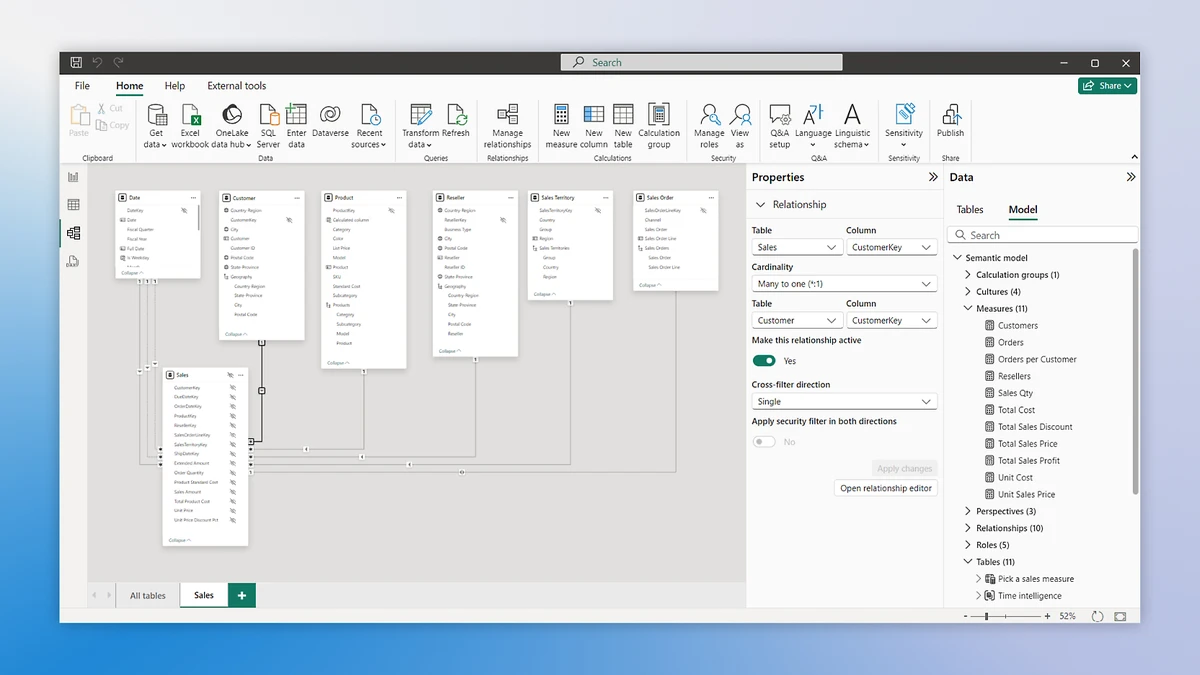The image size is (1200, 675).
Task: Open the Cardinality dropdown
Action: pos(844,284)
